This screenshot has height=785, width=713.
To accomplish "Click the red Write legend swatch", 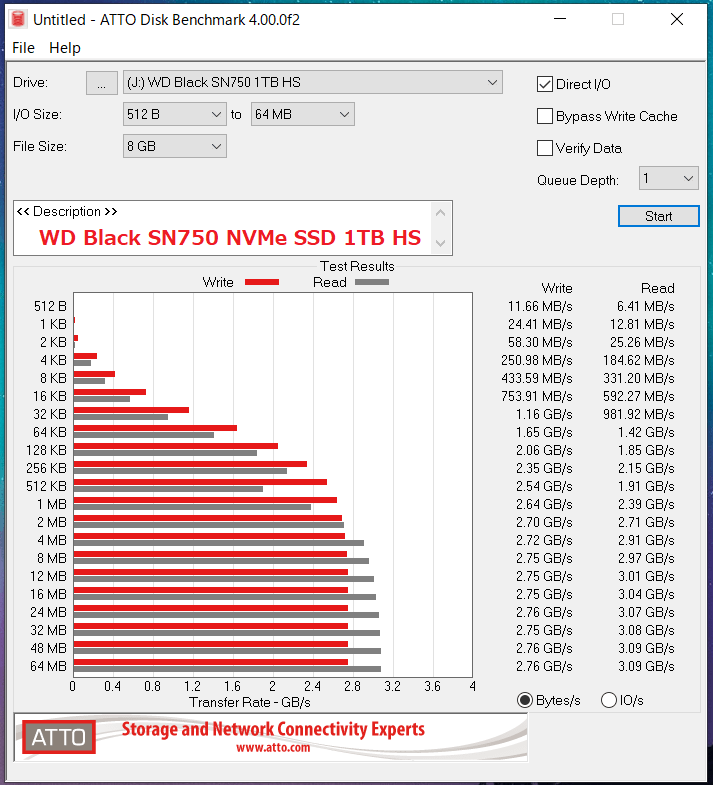I will [262, 282].
